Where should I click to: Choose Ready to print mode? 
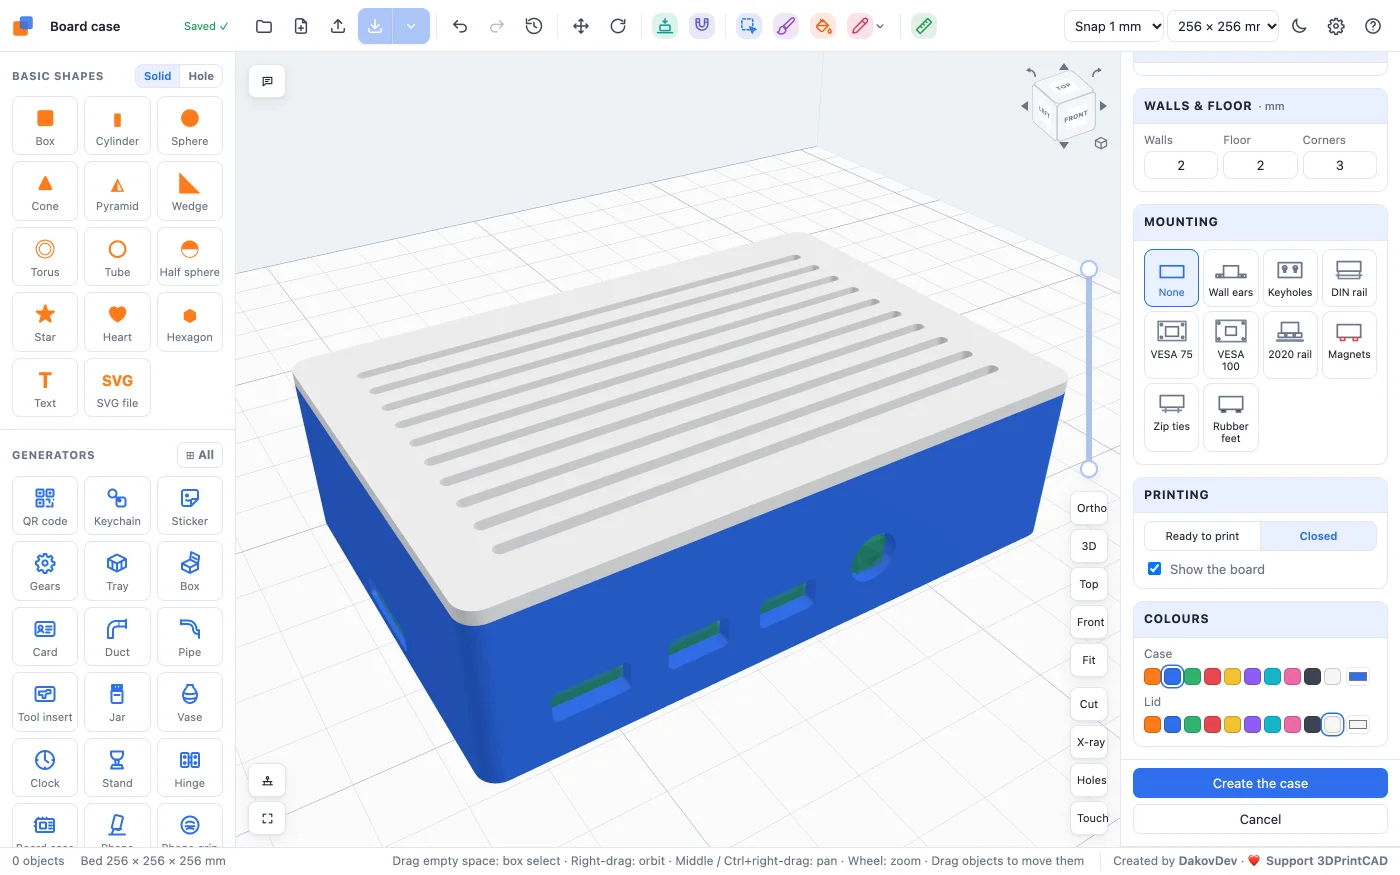tap(1202, 536)
